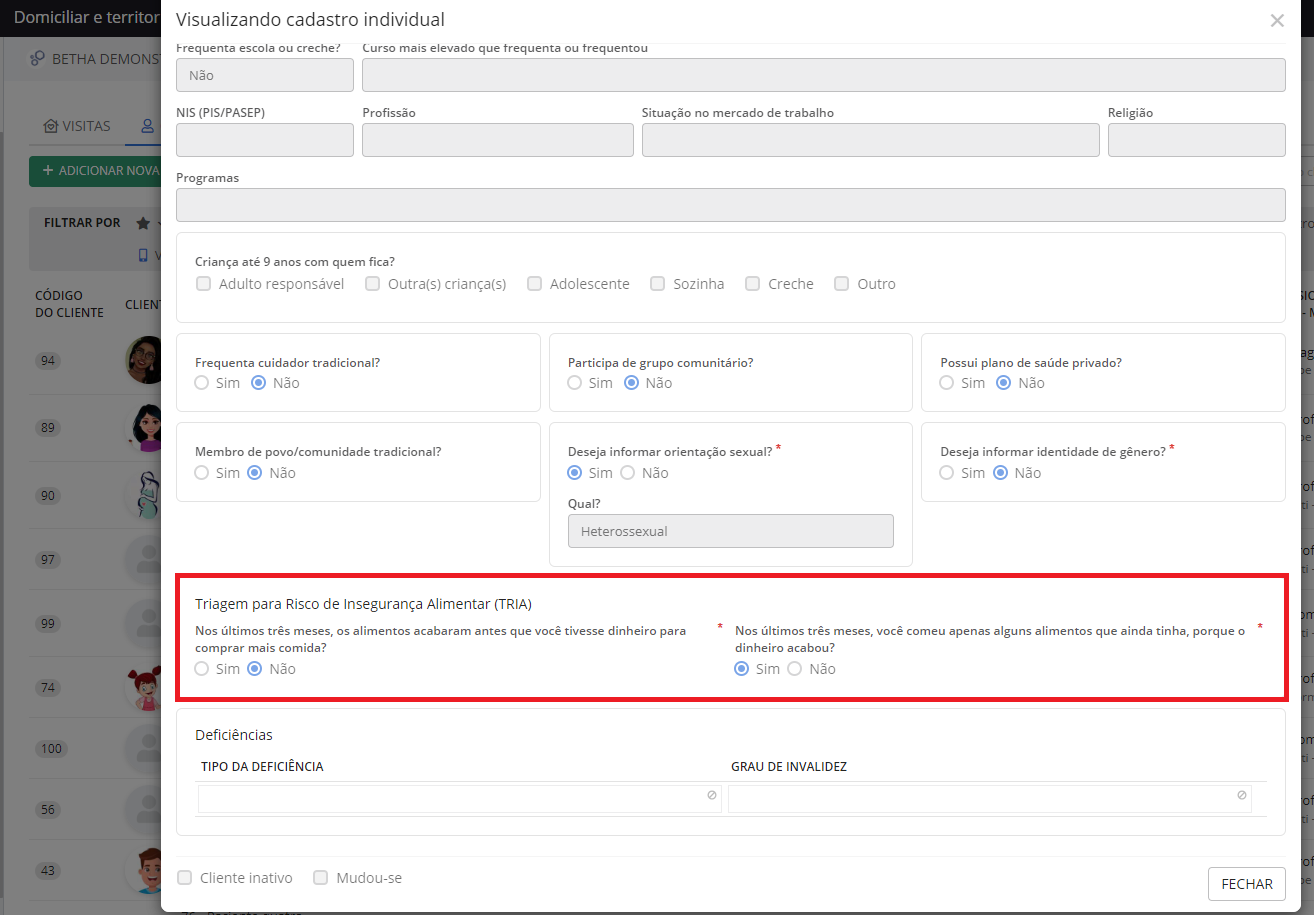Screen dimensions: 1314x915
Task: Check the Adulto responsável option
Action: click(x=204, y=284)
